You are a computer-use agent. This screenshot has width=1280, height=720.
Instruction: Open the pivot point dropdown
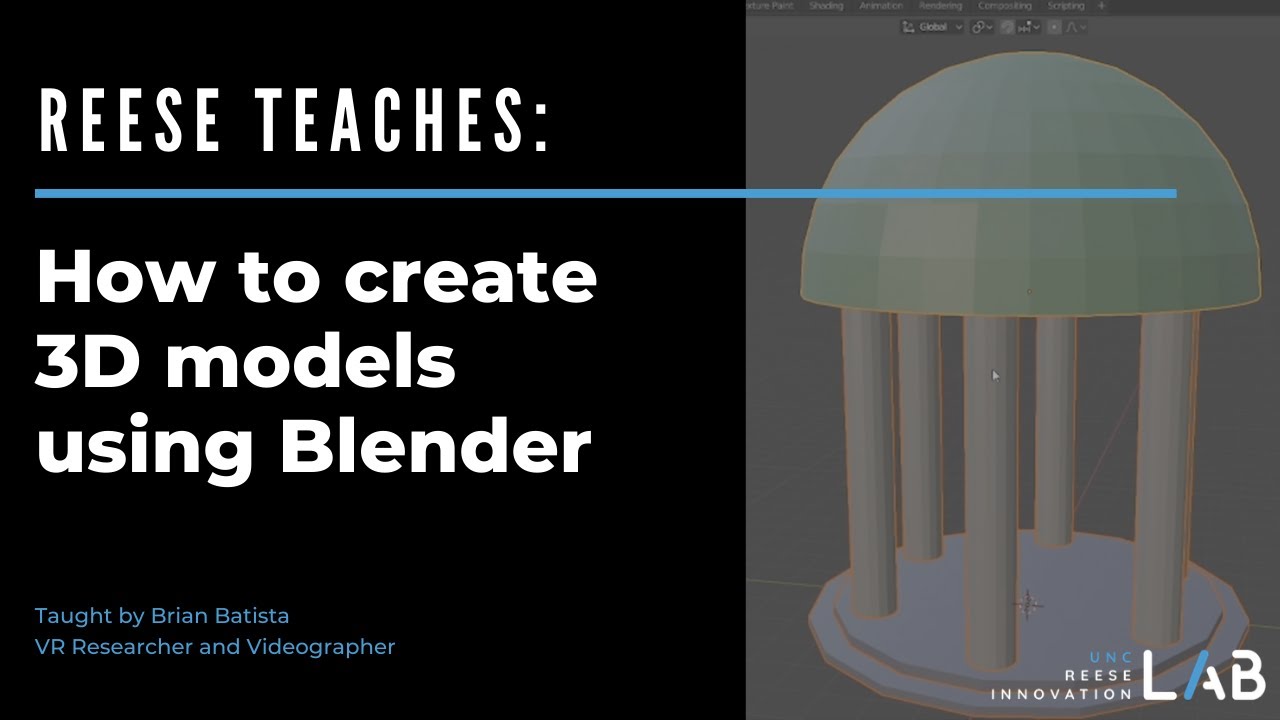click(x=982, y=27)
